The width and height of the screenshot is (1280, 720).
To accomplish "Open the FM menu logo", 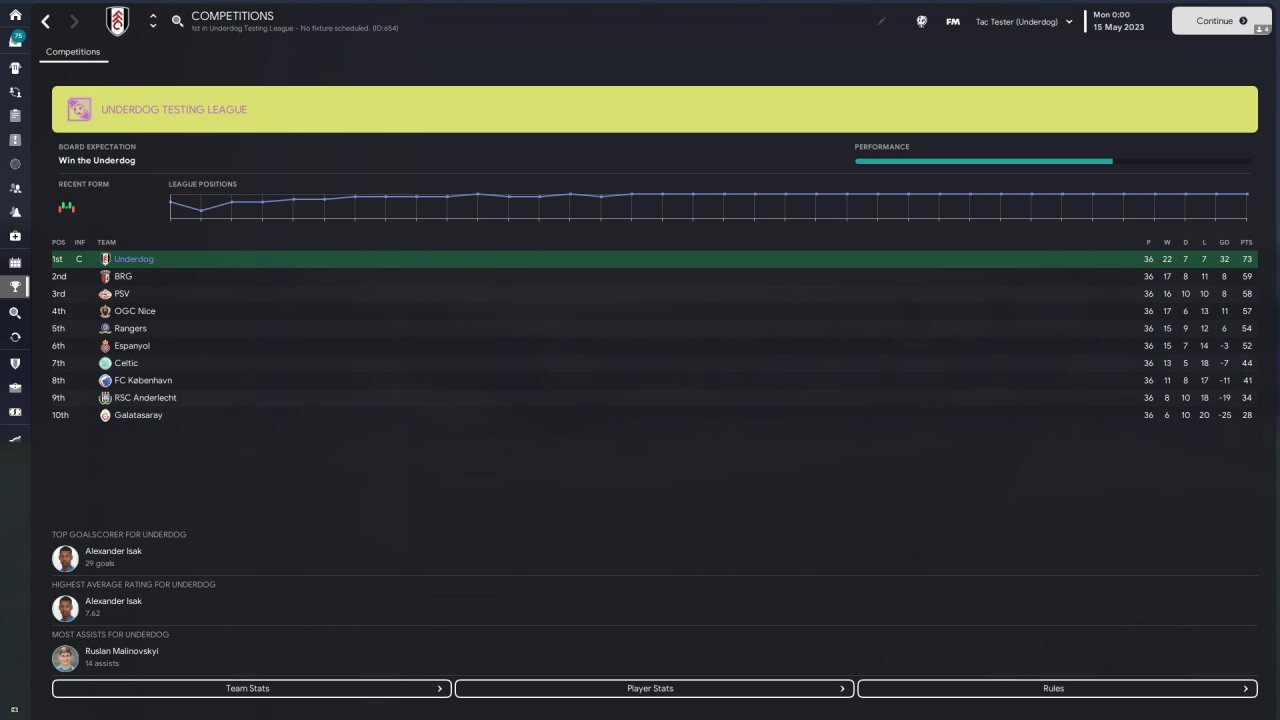I will 953,21.
